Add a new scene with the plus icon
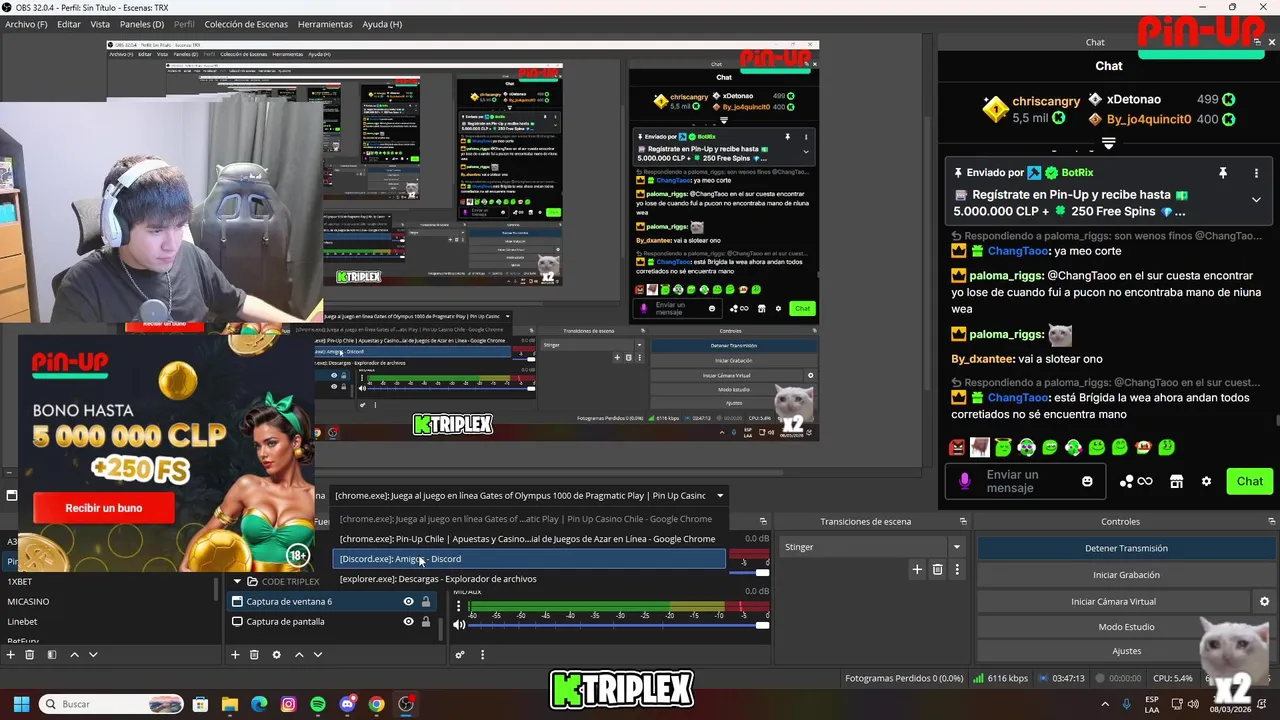The image size is (1280, 720). coord(11,654)
